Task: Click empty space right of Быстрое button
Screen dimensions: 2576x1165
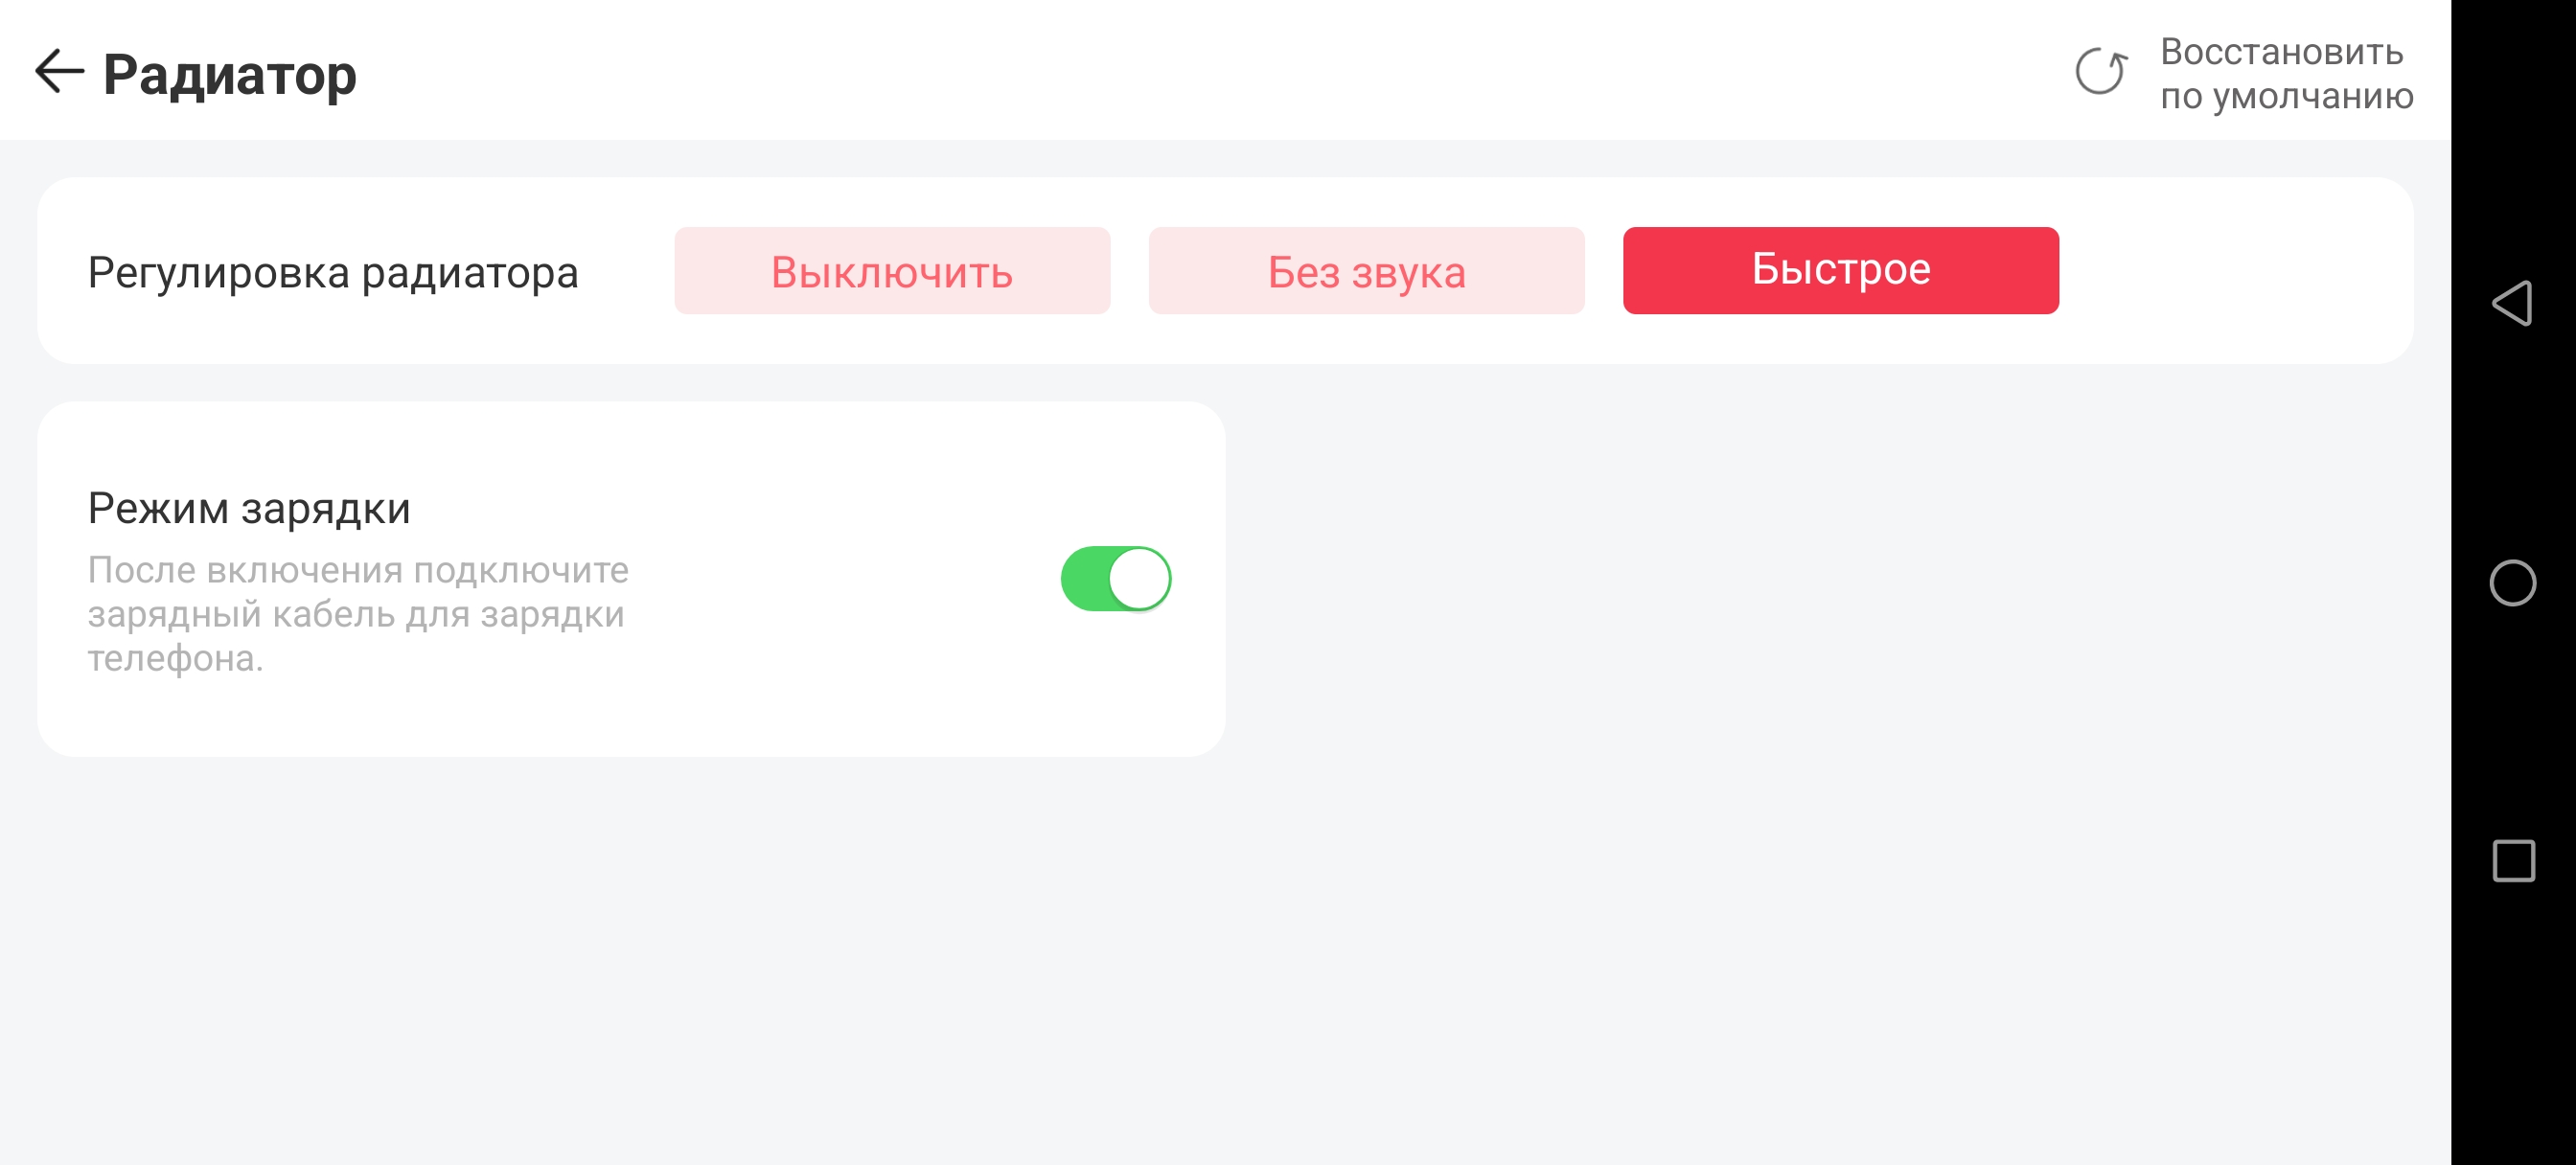Action: tap(2230, 271)
